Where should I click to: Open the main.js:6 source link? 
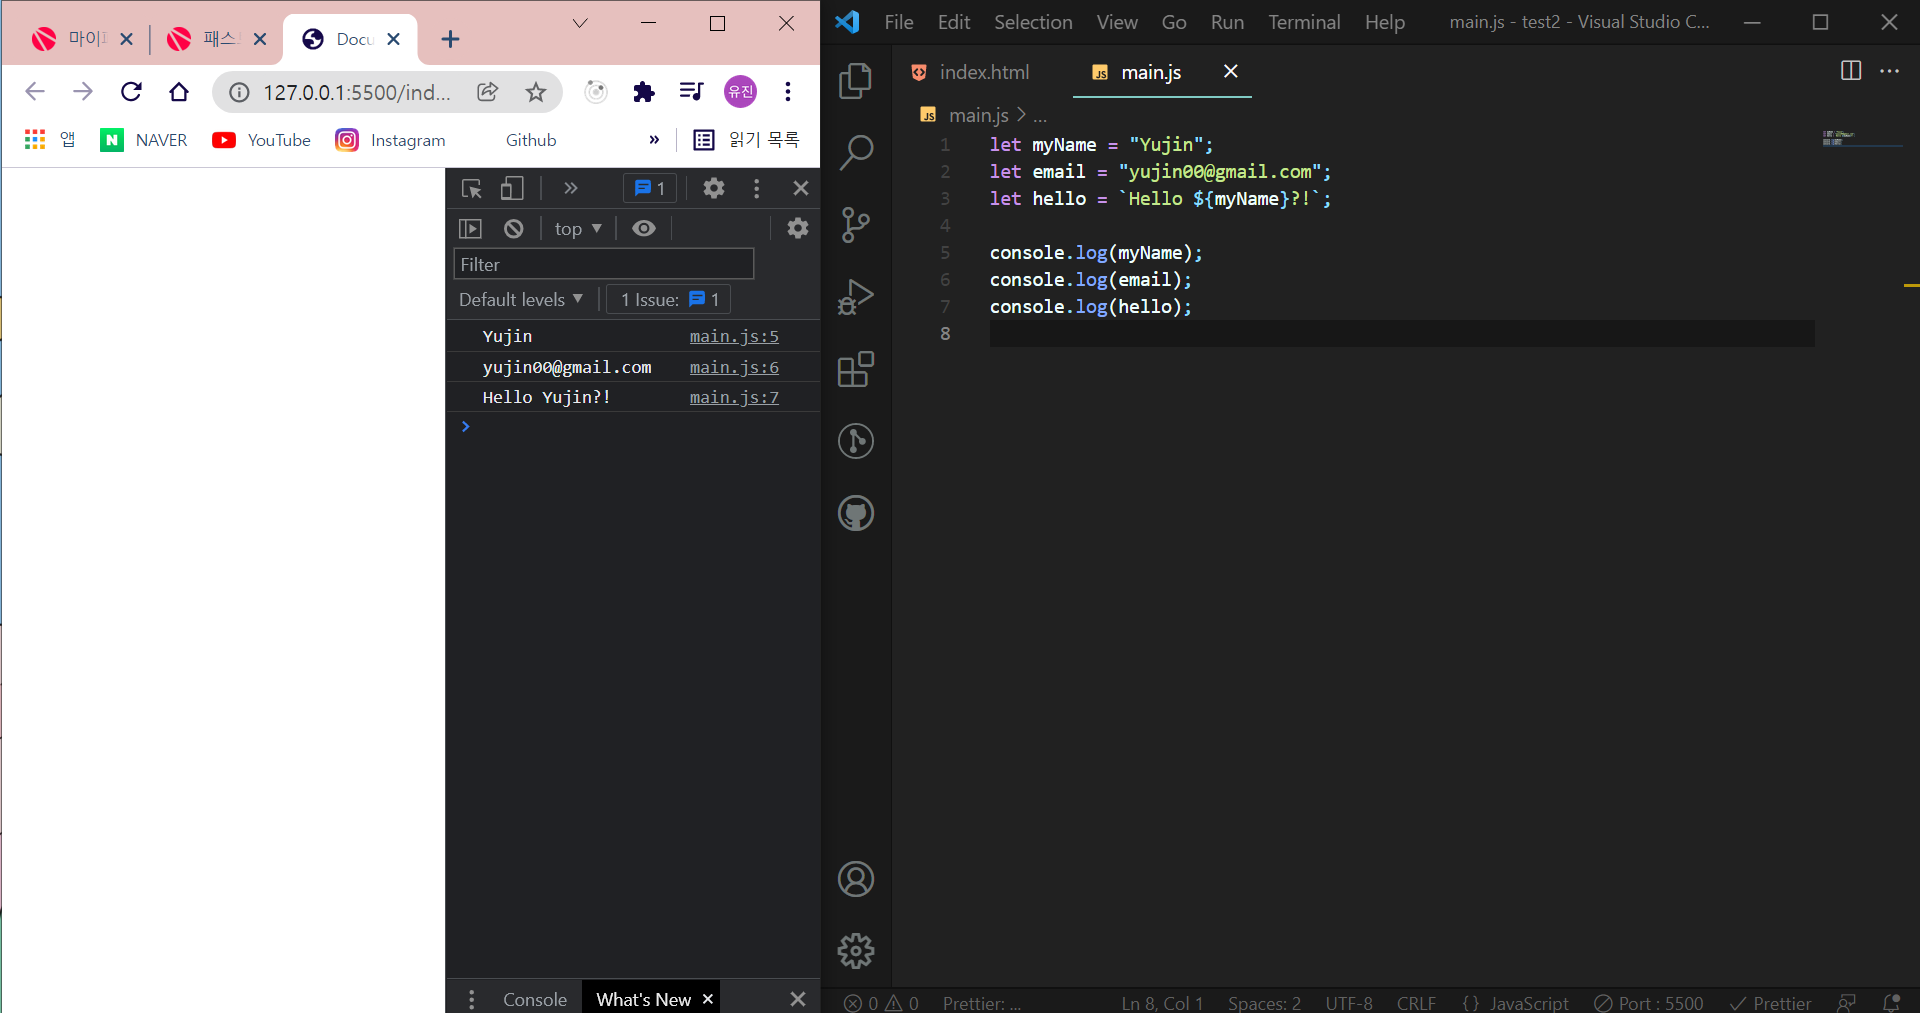(x=734, y=368)
